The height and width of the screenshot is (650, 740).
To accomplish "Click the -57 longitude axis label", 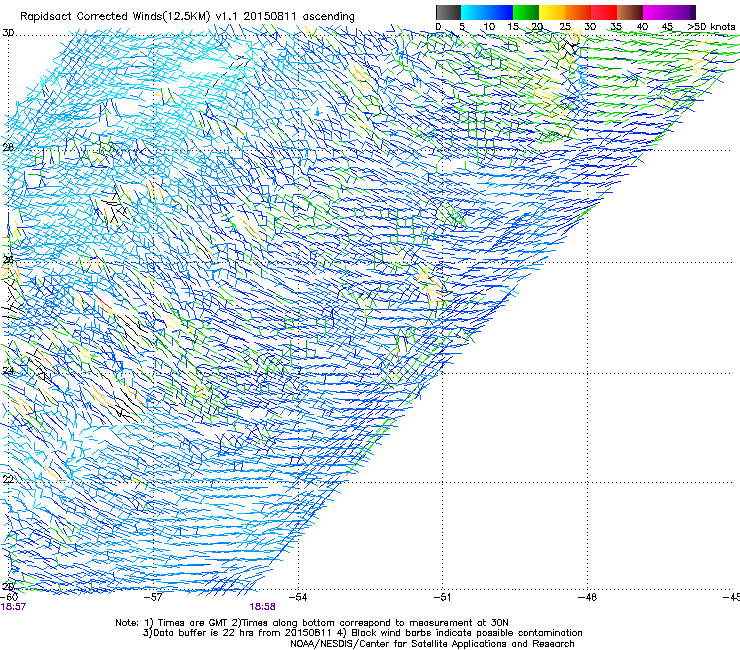I will point(153,597).
